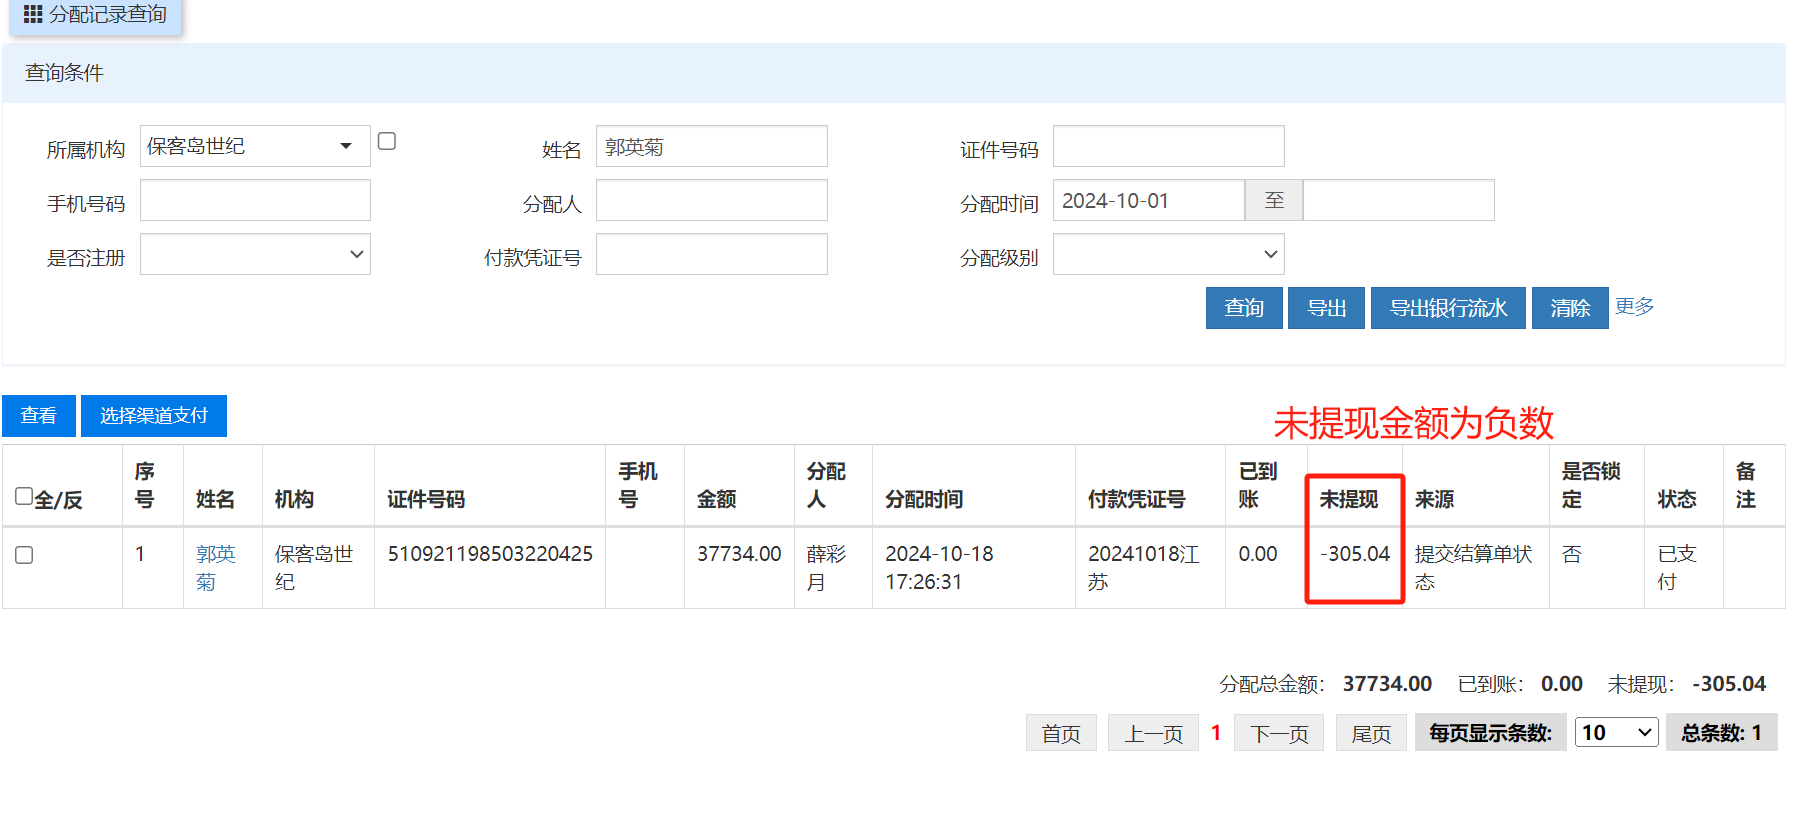Select the checkbox for row 1
The width and height of the screenshot is (1806, 820).
pyautogui.click(x=25, y=555)
